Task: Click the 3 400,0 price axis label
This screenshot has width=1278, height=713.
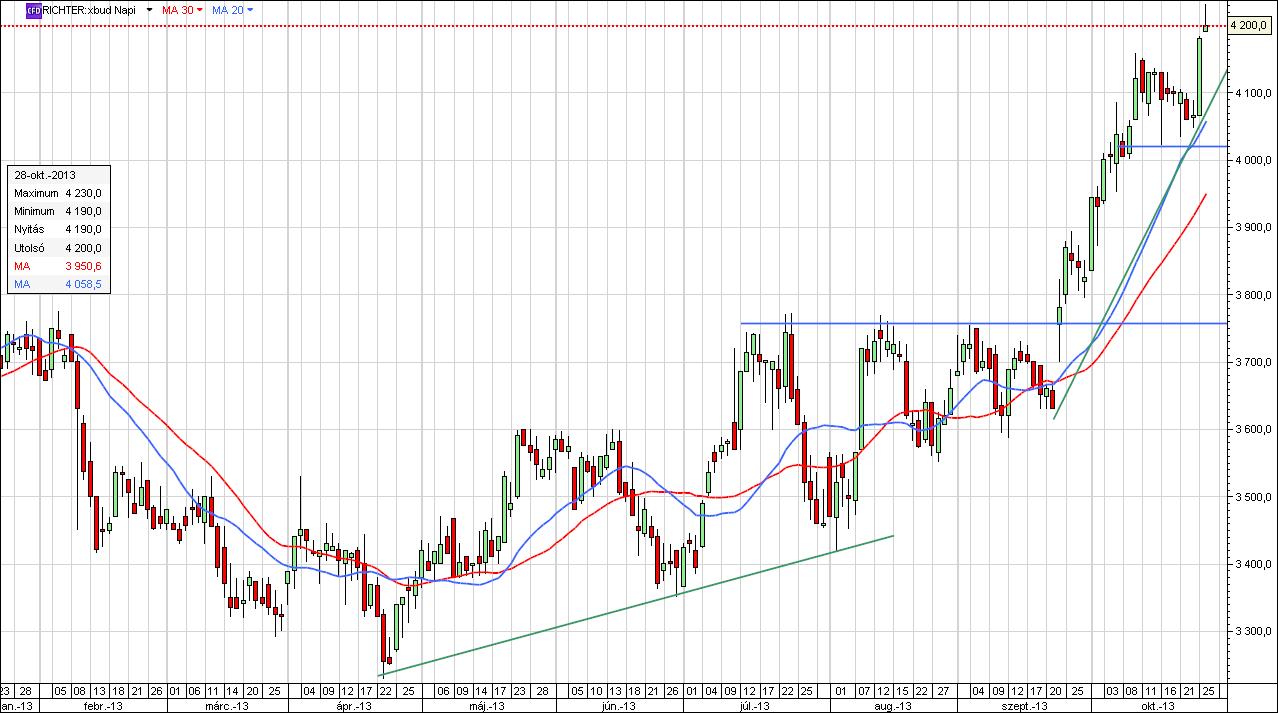Action: pos(1252,564)
